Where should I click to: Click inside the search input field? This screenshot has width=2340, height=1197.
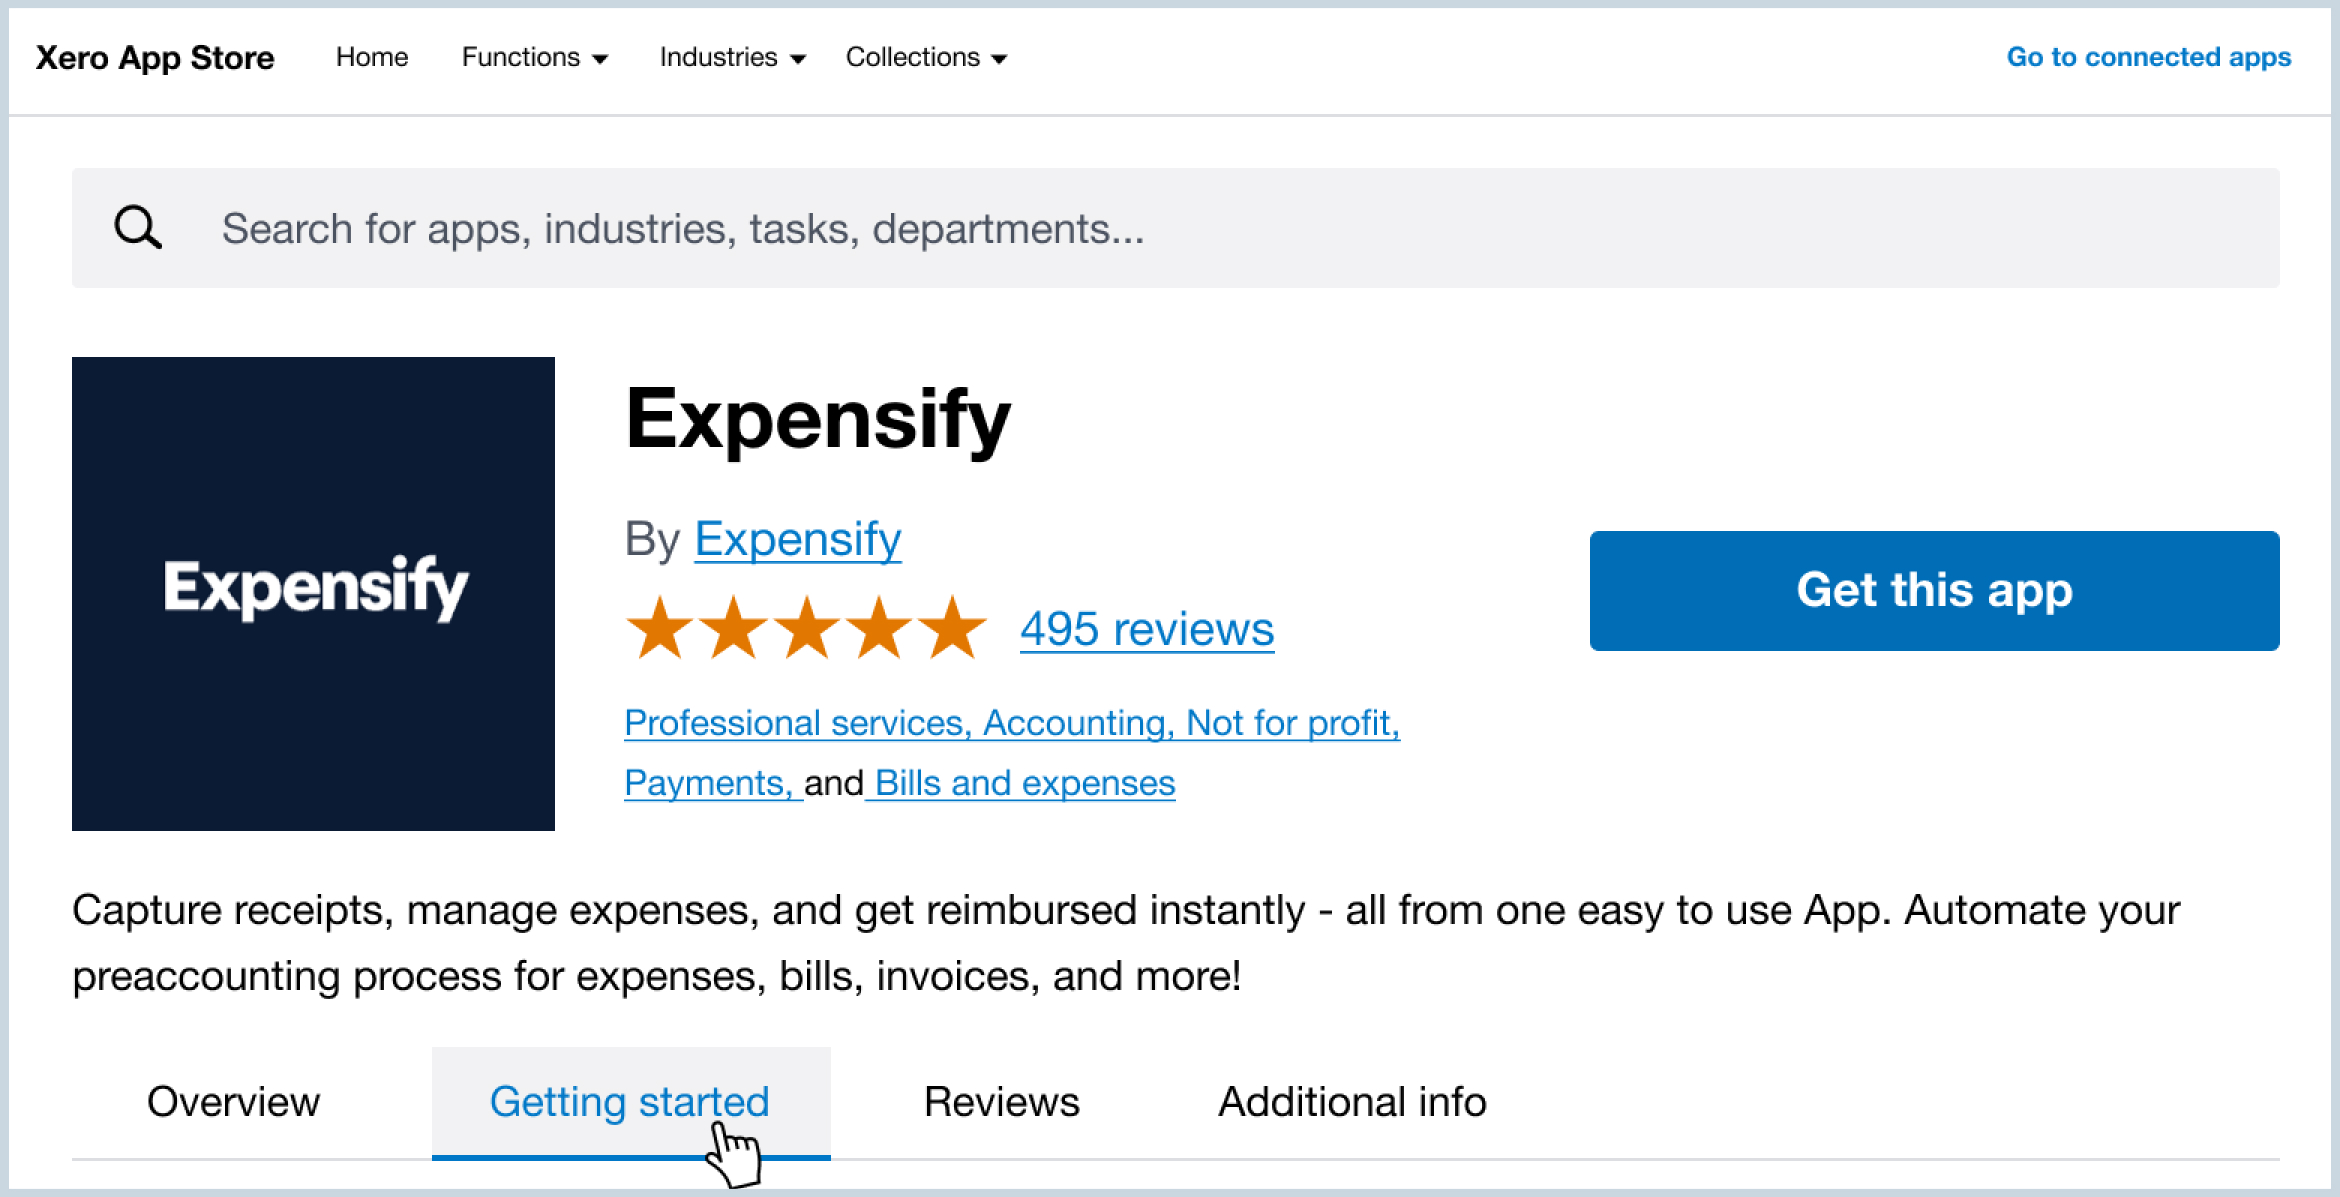(x=700, y=228)
